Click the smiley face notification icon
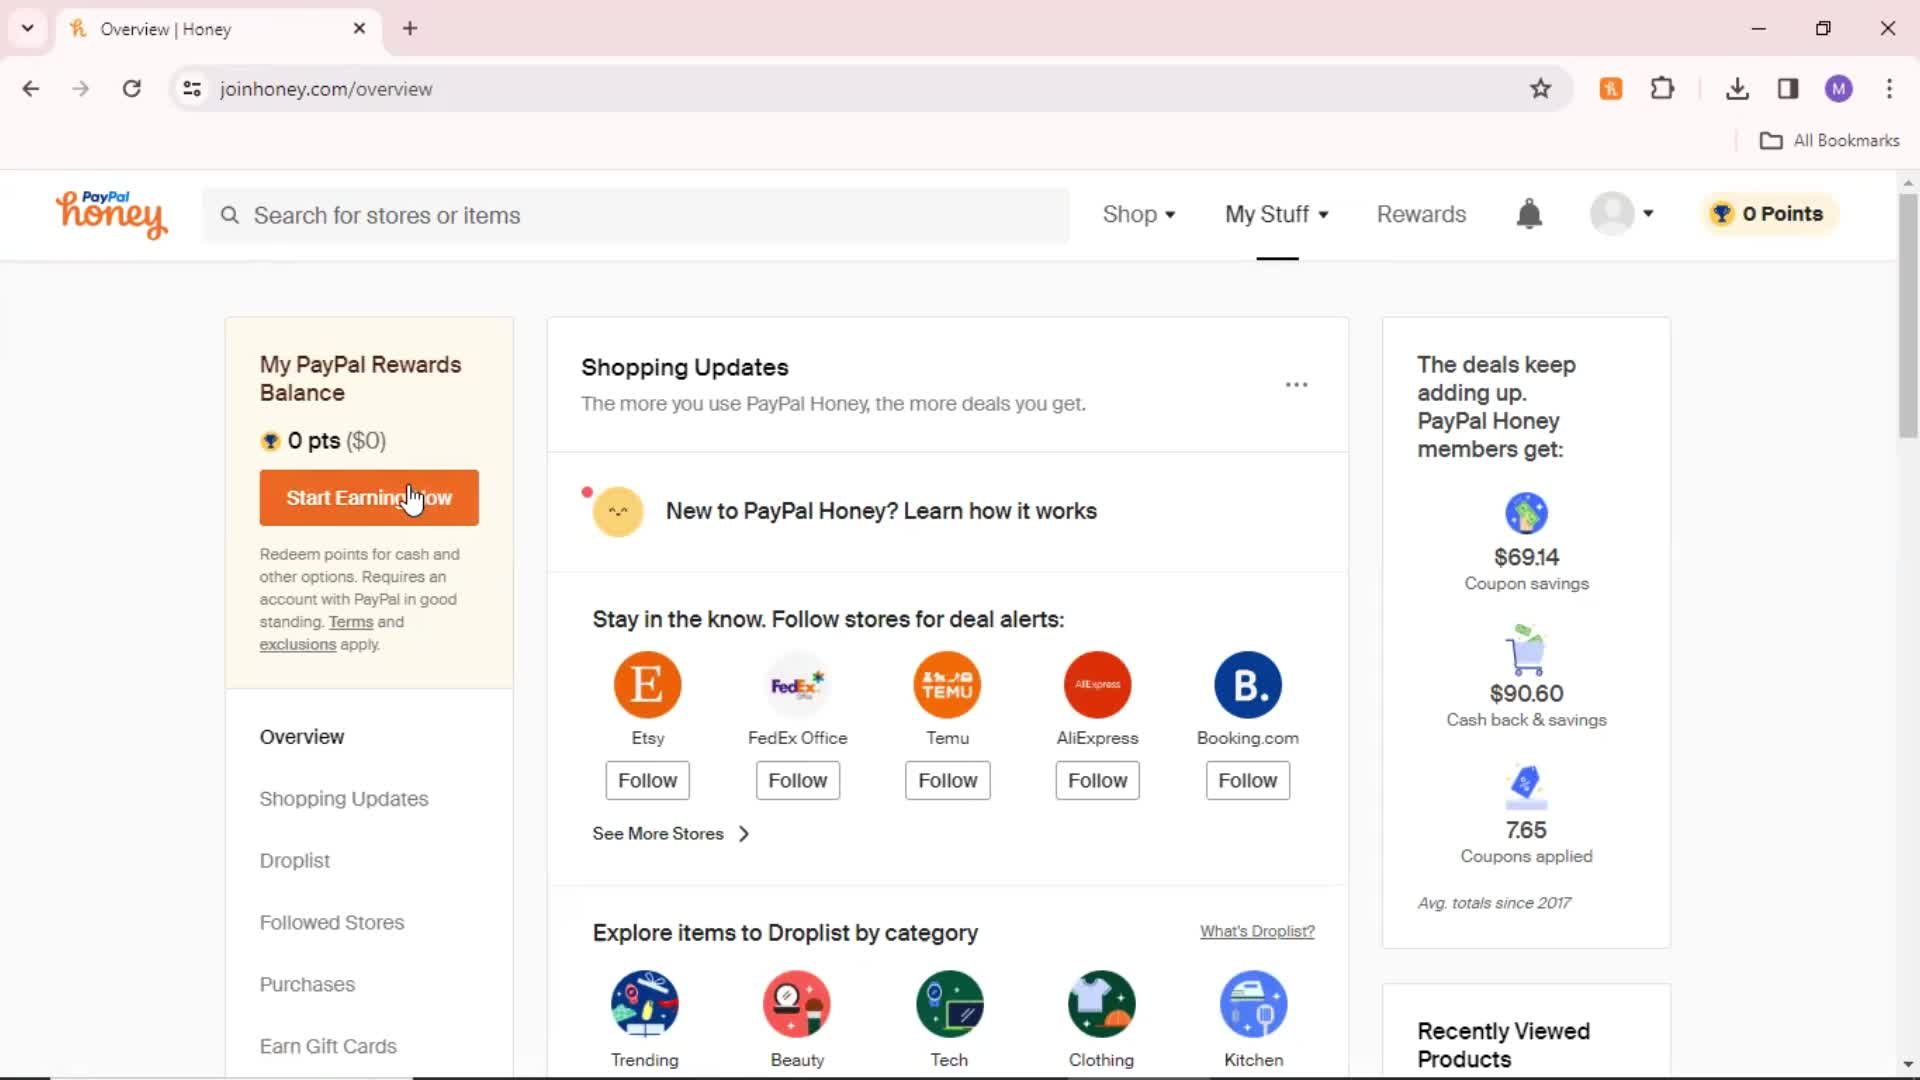The width and height of the screenshot is (1920, 1080). coord(617,512)
